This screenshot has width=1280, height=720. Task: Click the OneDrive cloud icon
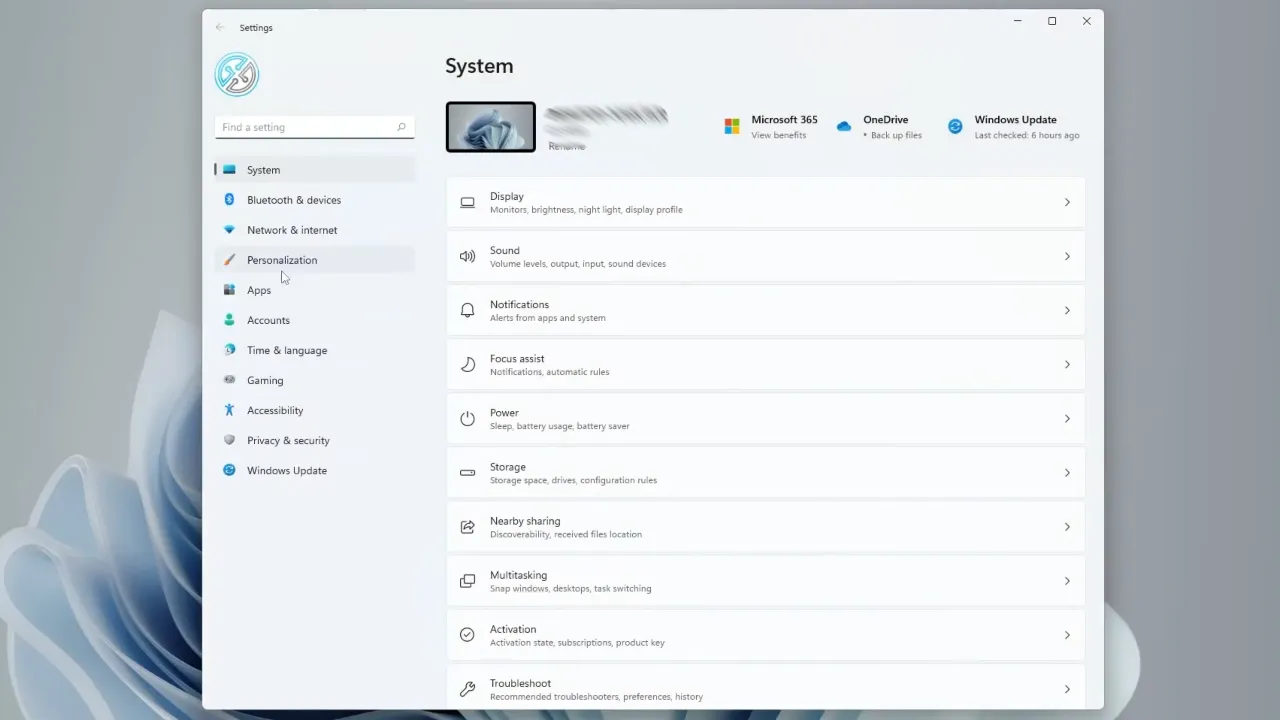coord(843,126)
